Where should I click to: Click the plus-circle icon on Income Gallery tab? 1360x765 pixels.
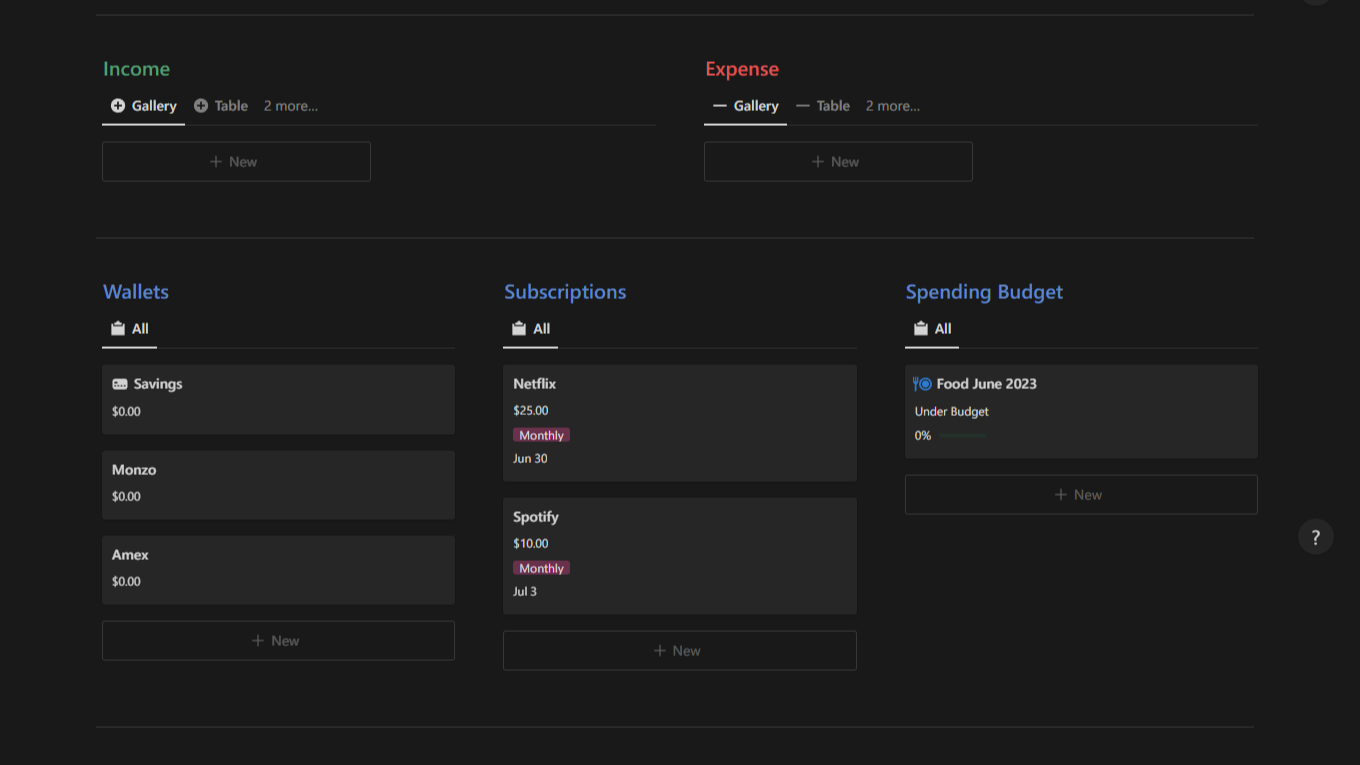pyautogui.click(x=118, y=106)
